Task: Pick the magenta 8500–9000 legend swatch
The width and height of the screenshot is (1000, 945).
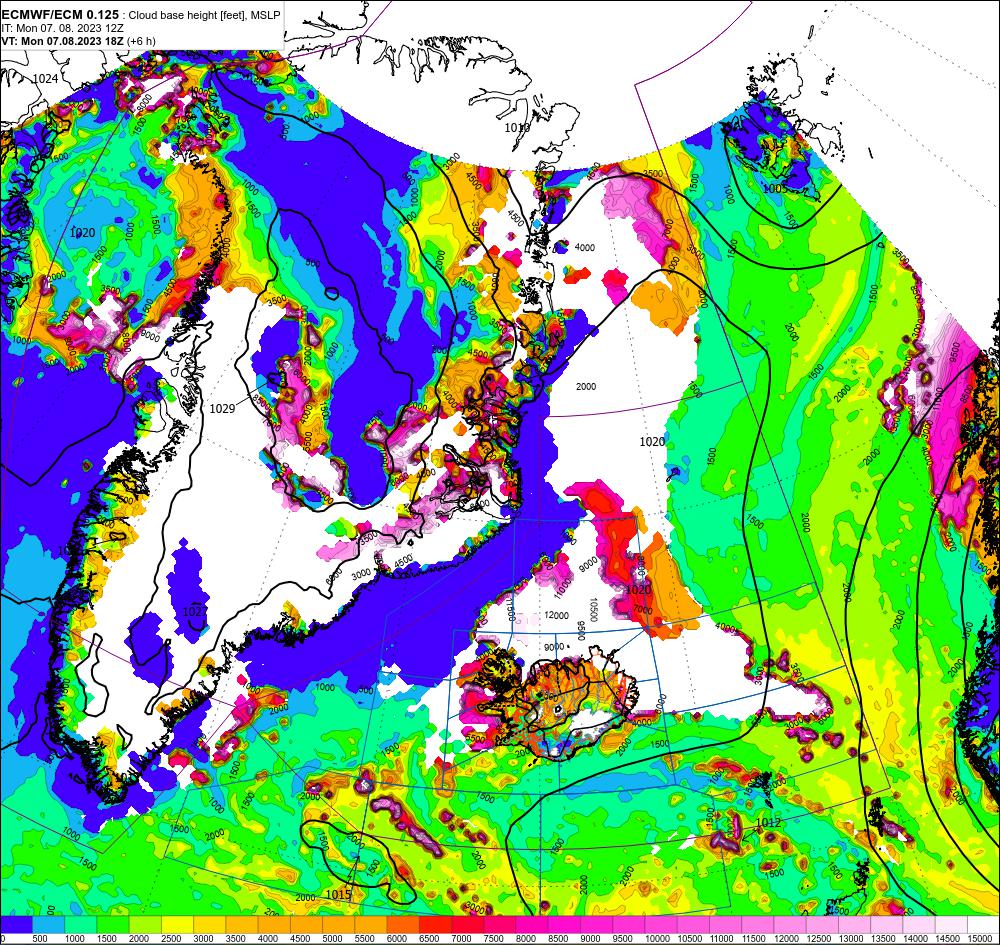Action: tap(564, 925)
